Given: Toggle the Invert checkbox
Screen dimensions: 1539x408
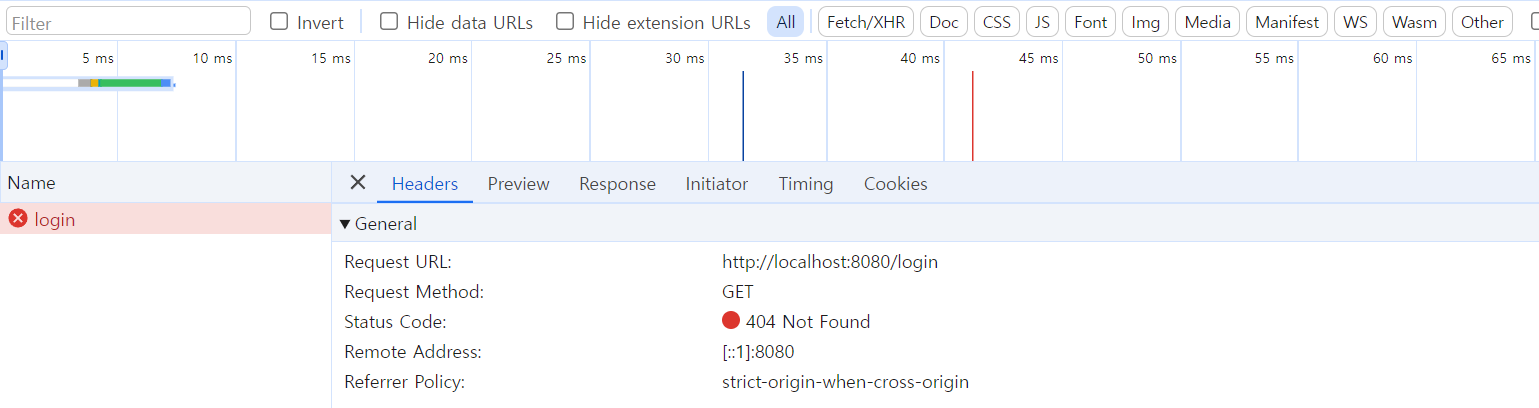Looking at the screenshot, I should coord(279,21).
